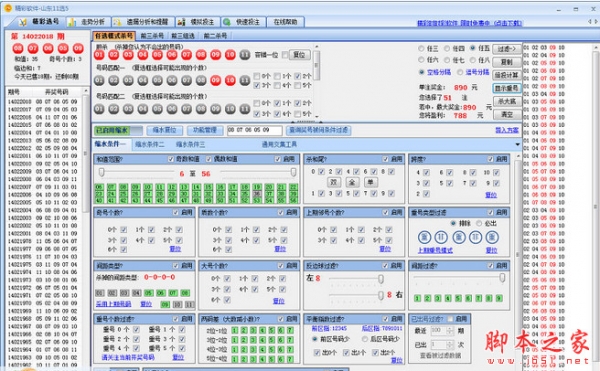Image resolution: width=600 pixels, height=371 pixels.
Task: Switch to the 缩水条件二 tab
Action: click(150, 144)
